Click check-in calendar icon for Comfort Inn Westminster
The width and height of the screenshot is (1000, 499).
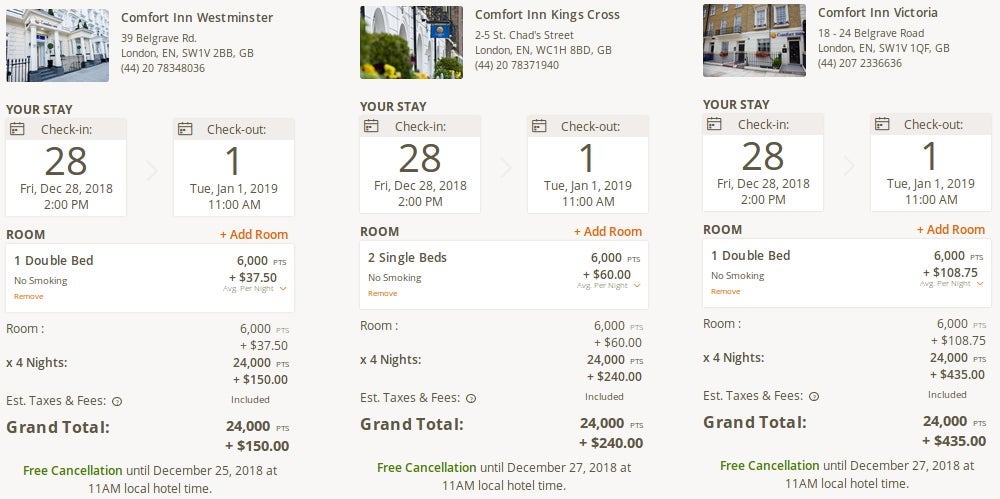16,129
